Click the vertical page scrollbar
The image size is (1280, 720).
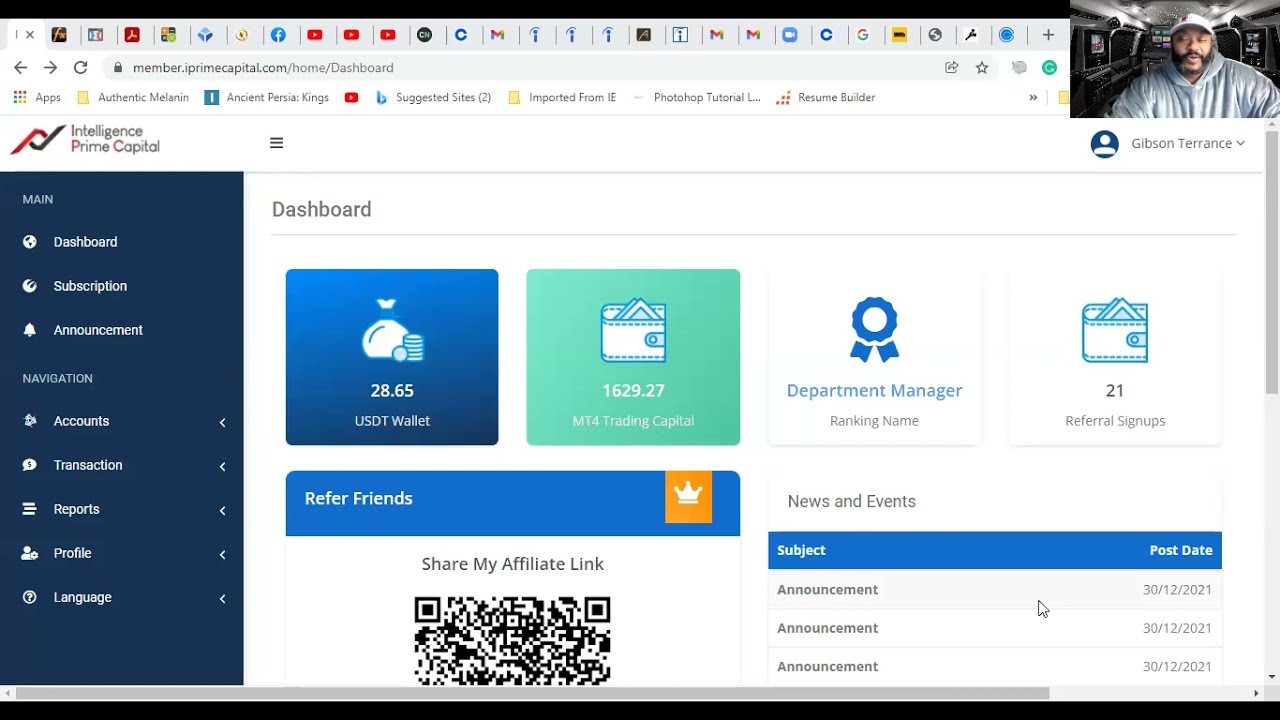[1272, 262]
